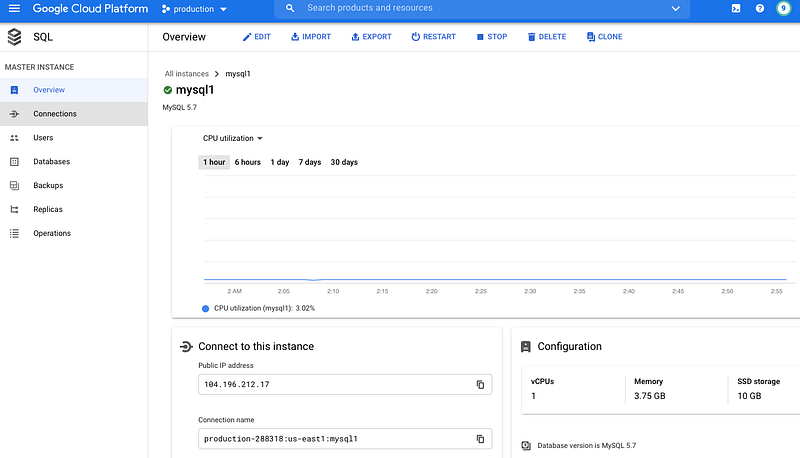Viewport: 800px width, 458px height.
Task: Click the Delete instance button
Action: click(546, 37)
